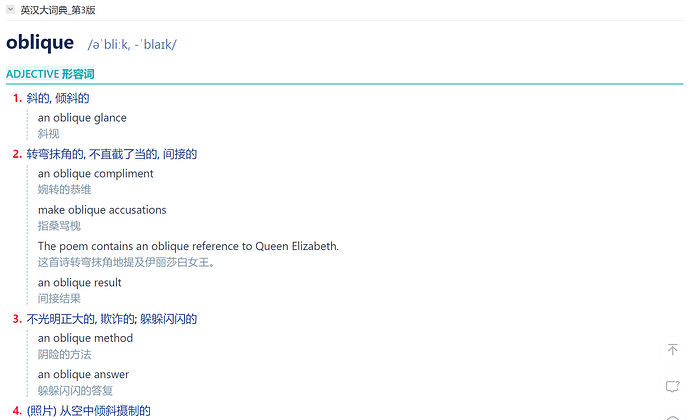Click the partially visible round icon at bottom right
Viewport: 690px width, 420px height.
click(672, 416)
